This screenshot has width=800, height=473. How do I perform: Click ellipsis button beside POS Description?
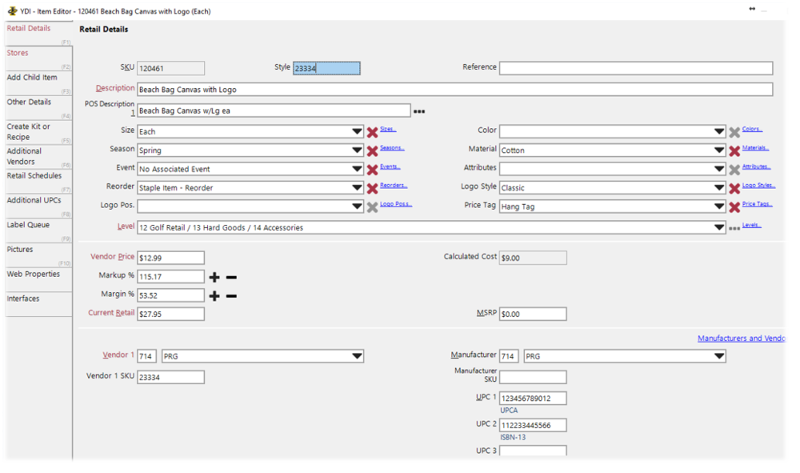tap(419, 111)
